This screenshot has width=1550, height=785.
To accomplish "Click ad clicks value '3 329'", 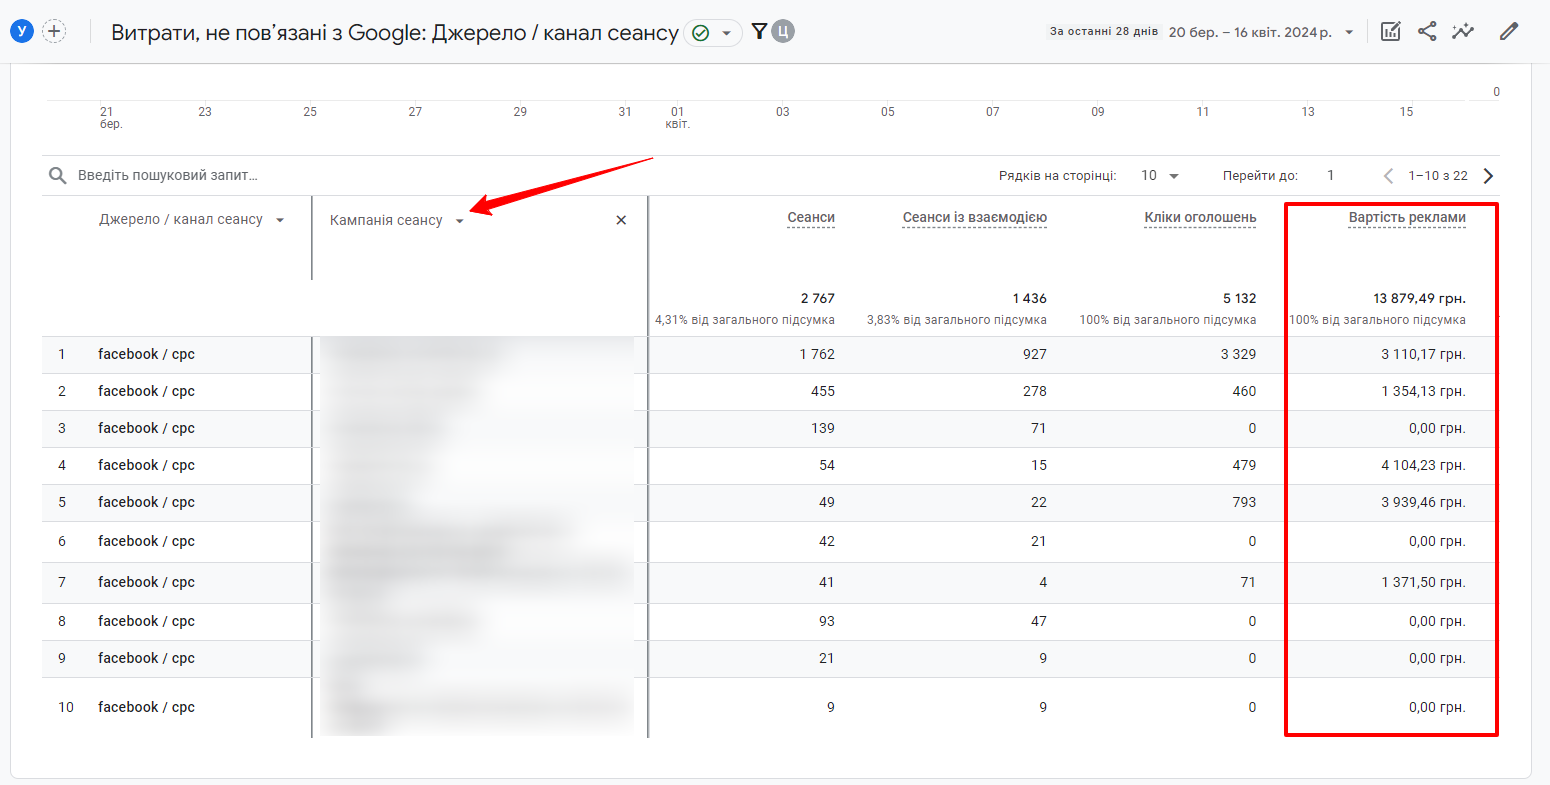I will [1238, 354].
